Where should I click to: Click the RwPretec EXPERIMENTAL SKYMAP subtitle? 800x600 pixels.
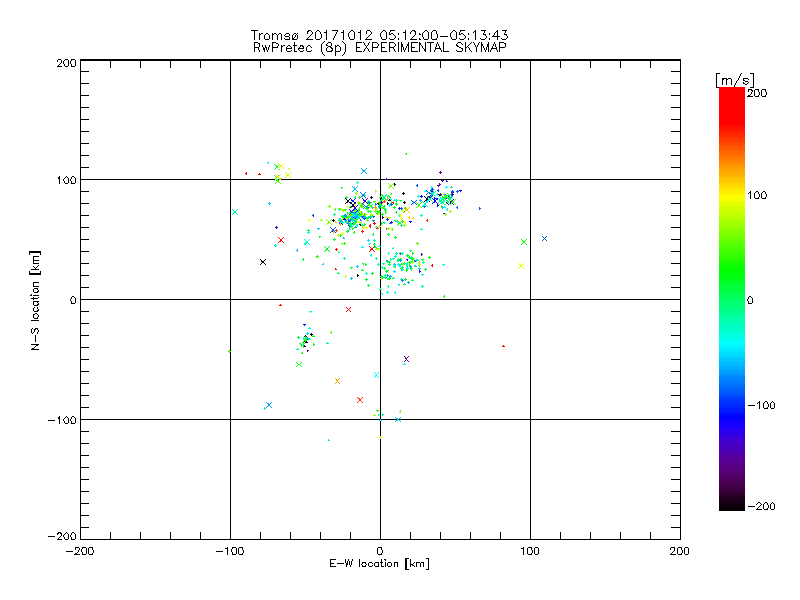[379, 48]
